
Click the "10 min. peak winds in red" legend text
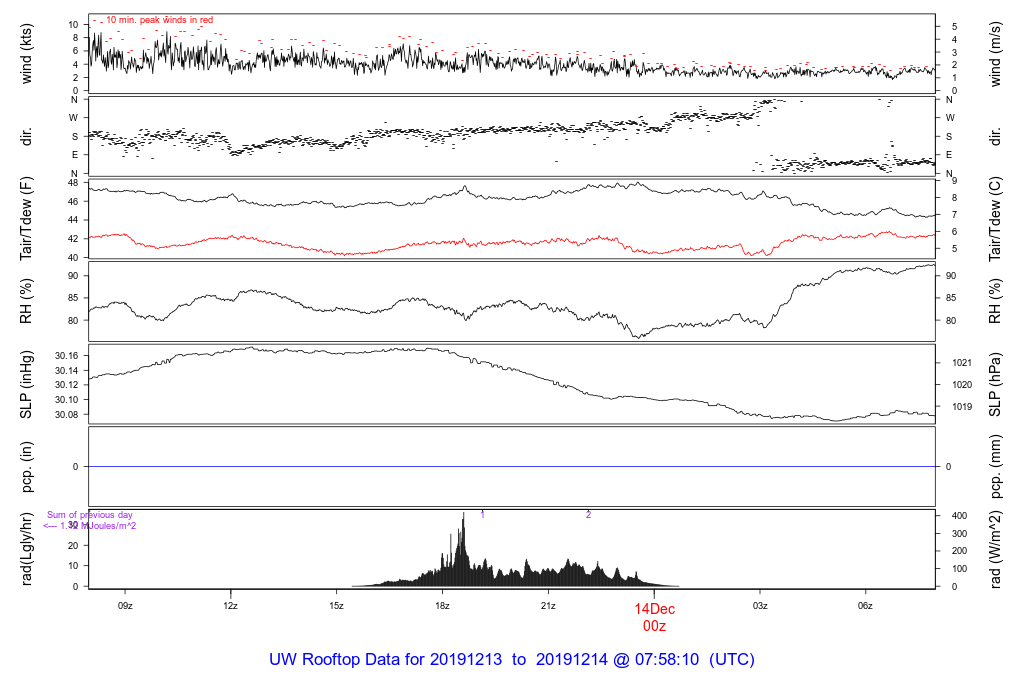[159, 20]
